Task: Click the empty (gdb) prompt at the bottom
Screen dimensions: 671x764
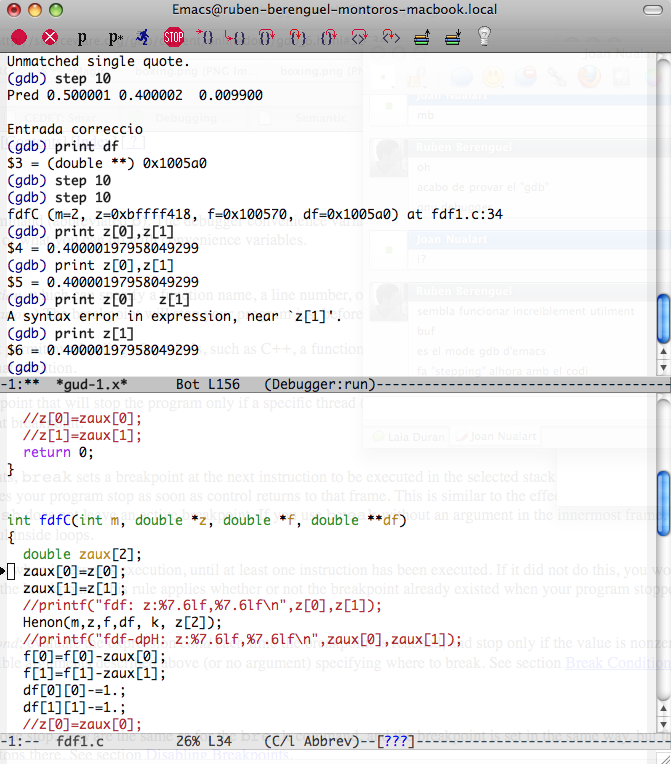Action: 27,367
